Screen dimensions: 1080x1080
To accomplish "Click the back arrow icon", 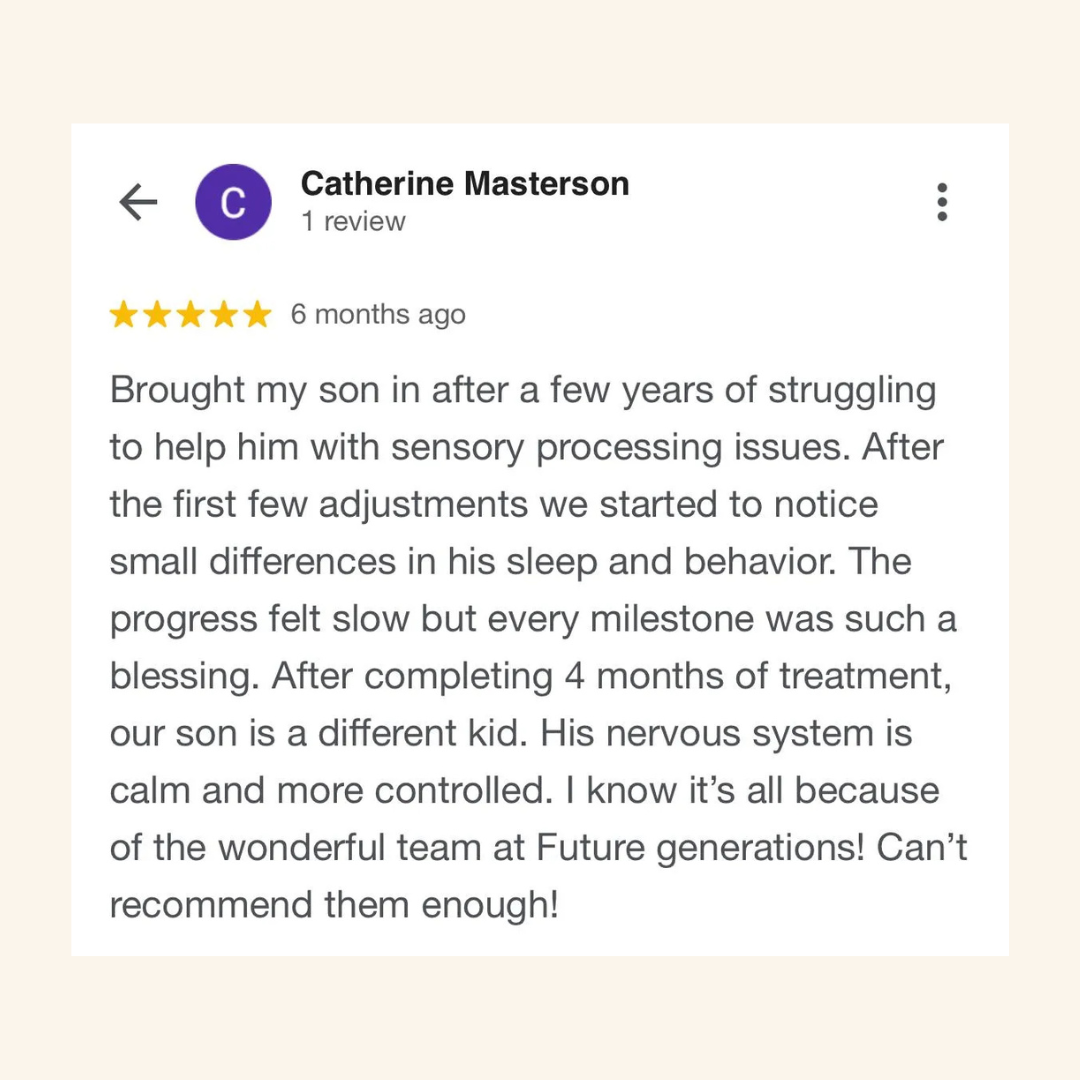I will (138, 203).
